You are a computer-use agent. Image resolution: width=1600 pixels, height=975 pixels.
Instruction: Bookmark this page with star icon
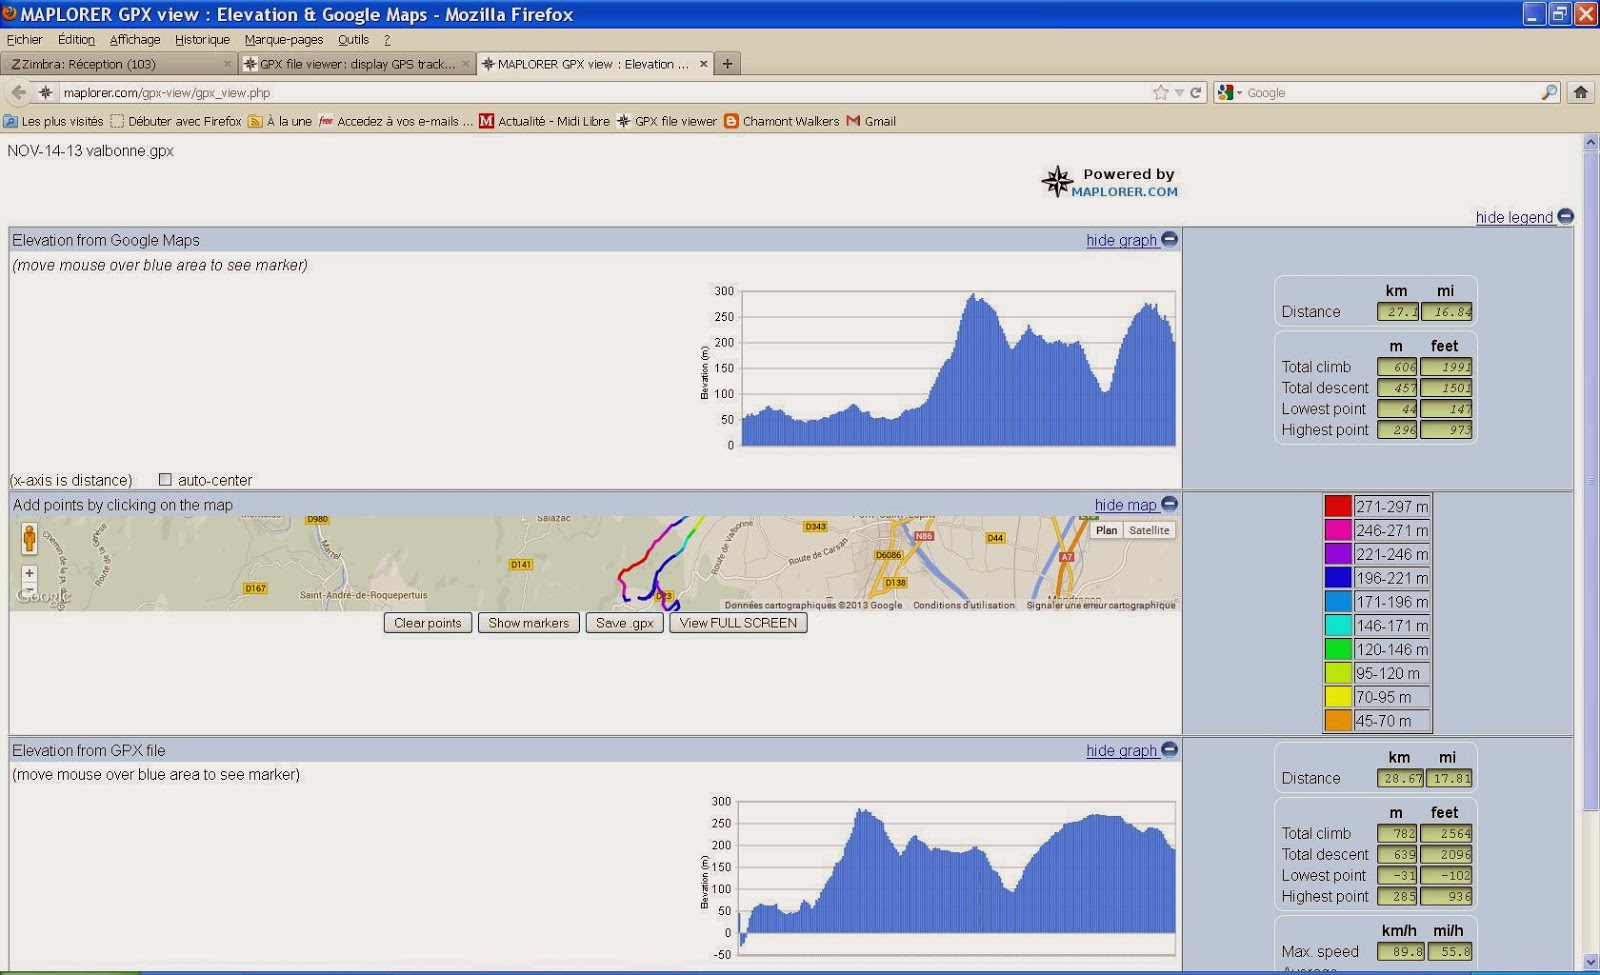click(1160, 93)
